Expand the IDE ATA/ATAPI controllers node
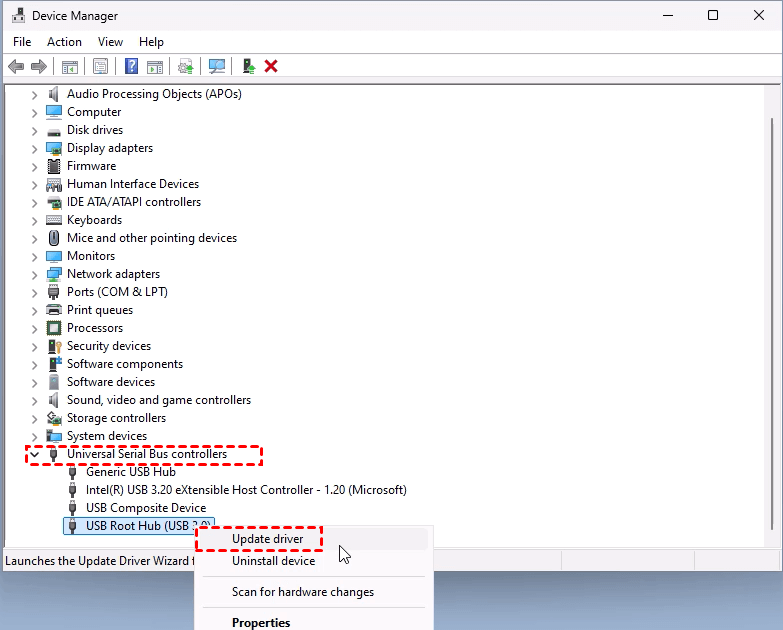This screenshot has width=783, height=630. (34, 203)
